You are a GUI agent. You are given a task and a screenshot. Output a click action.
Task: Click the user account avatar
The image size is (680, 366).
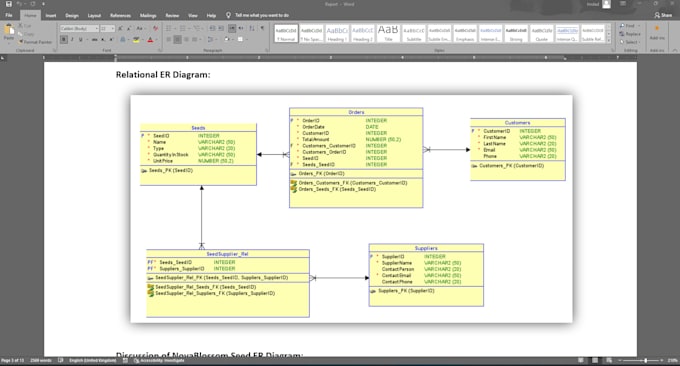pos(606,4)
